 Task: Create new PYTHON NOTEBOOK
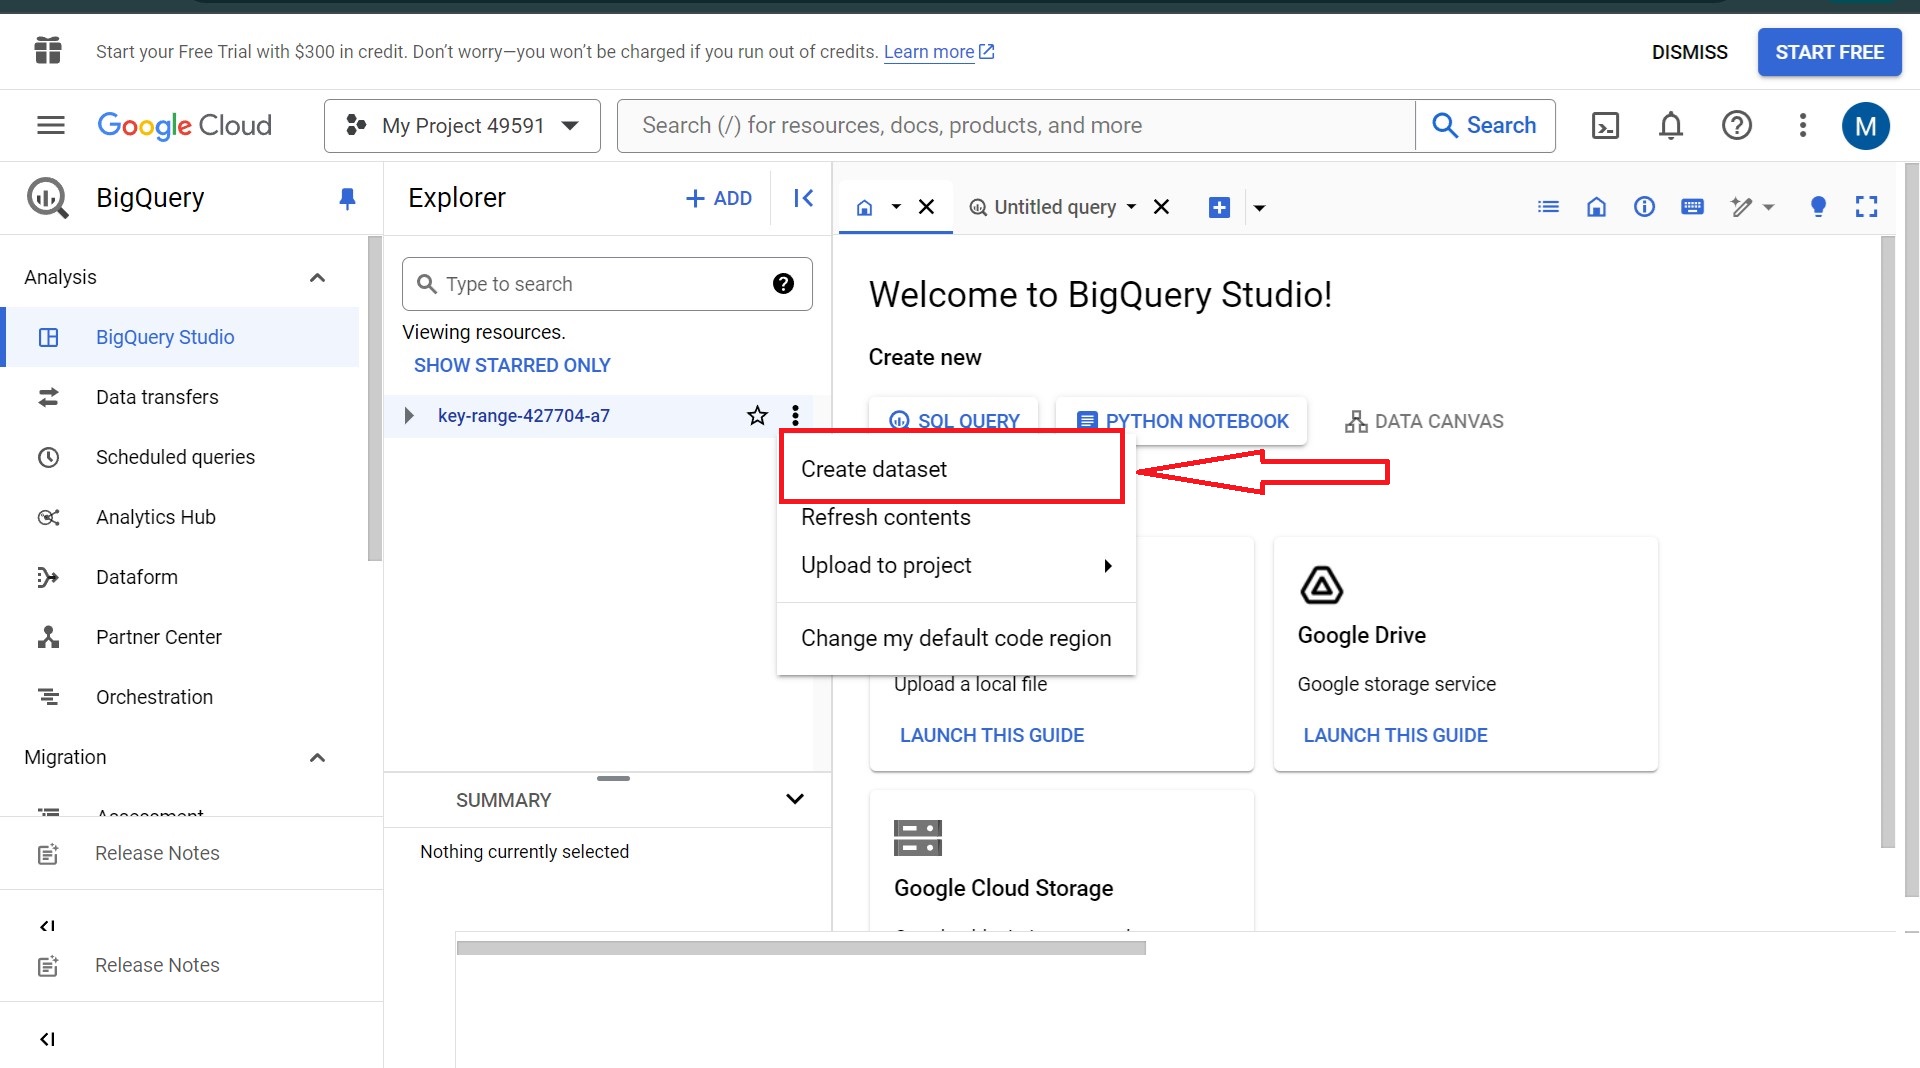point(1182,420)
